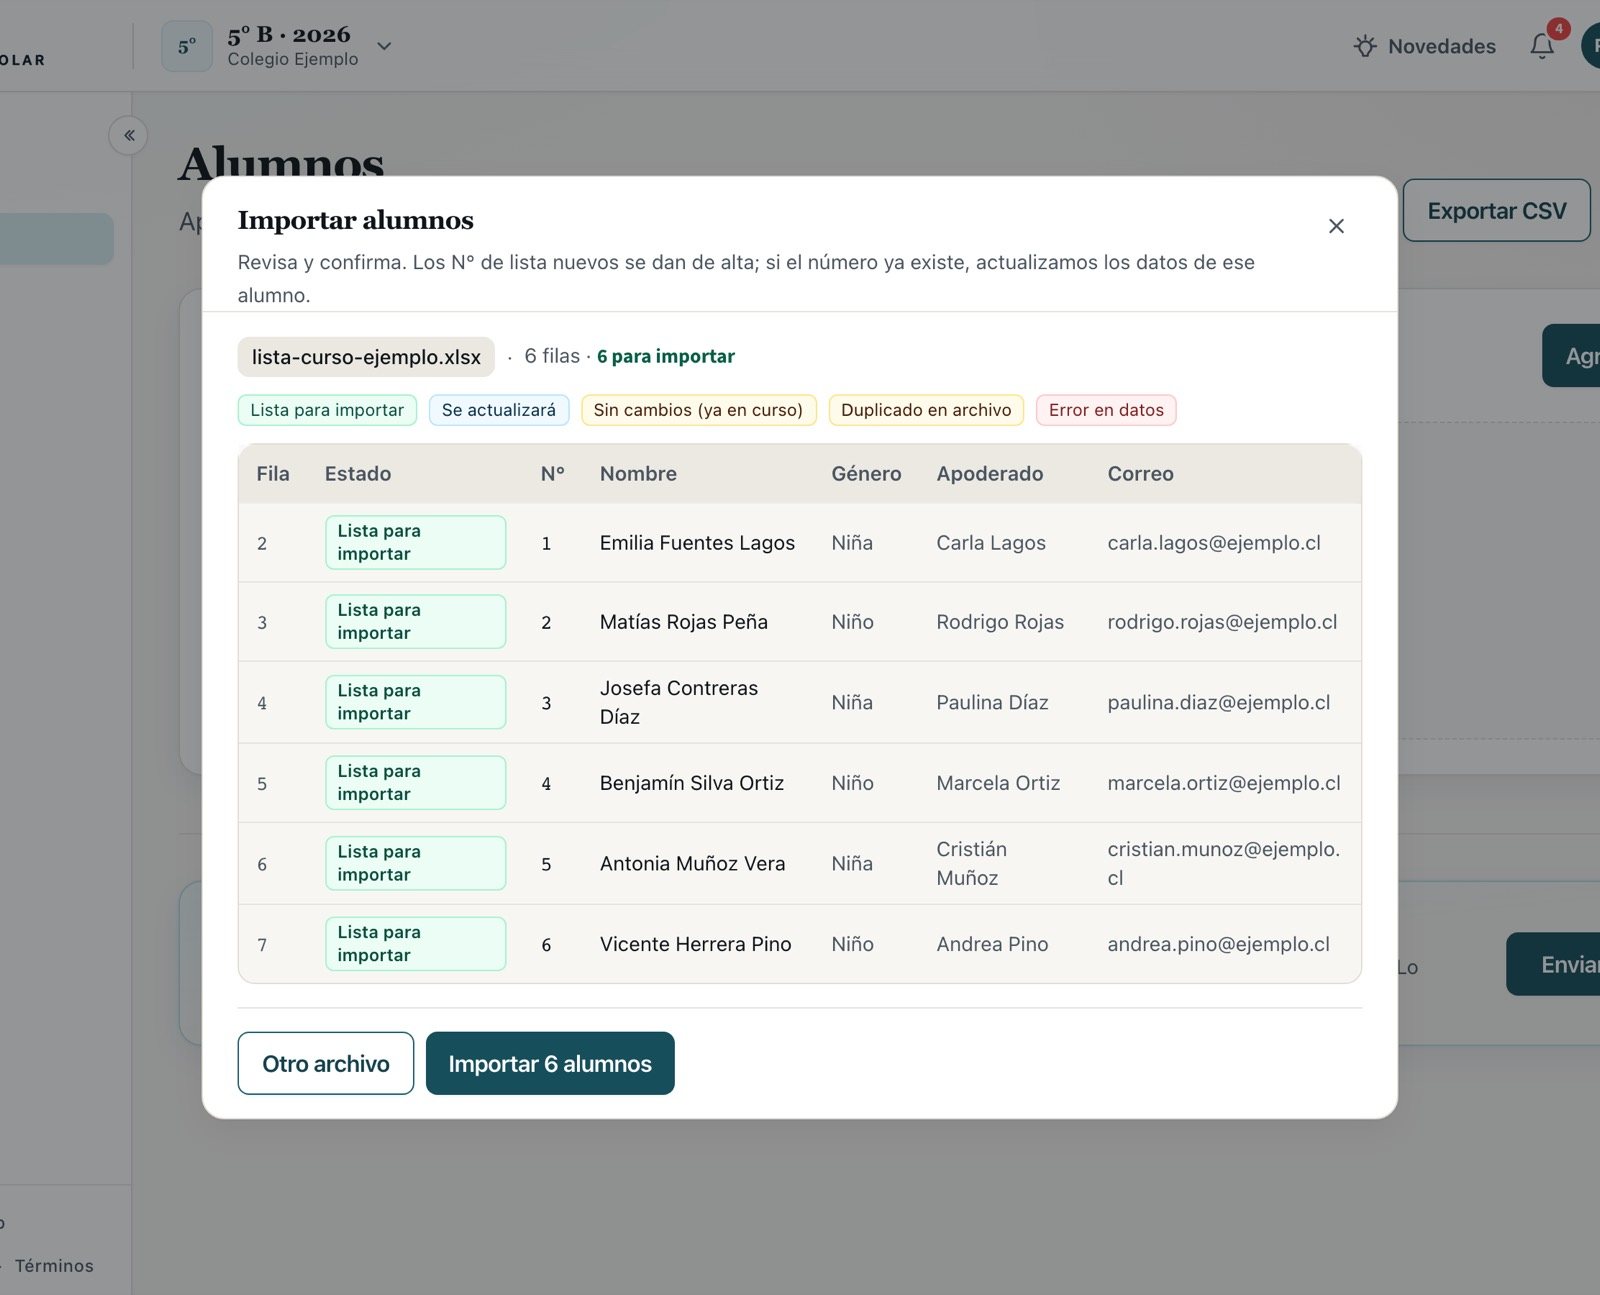
Task: Click email cristian.munoz@ejemplo.cl
Action: coord(1224,863)
